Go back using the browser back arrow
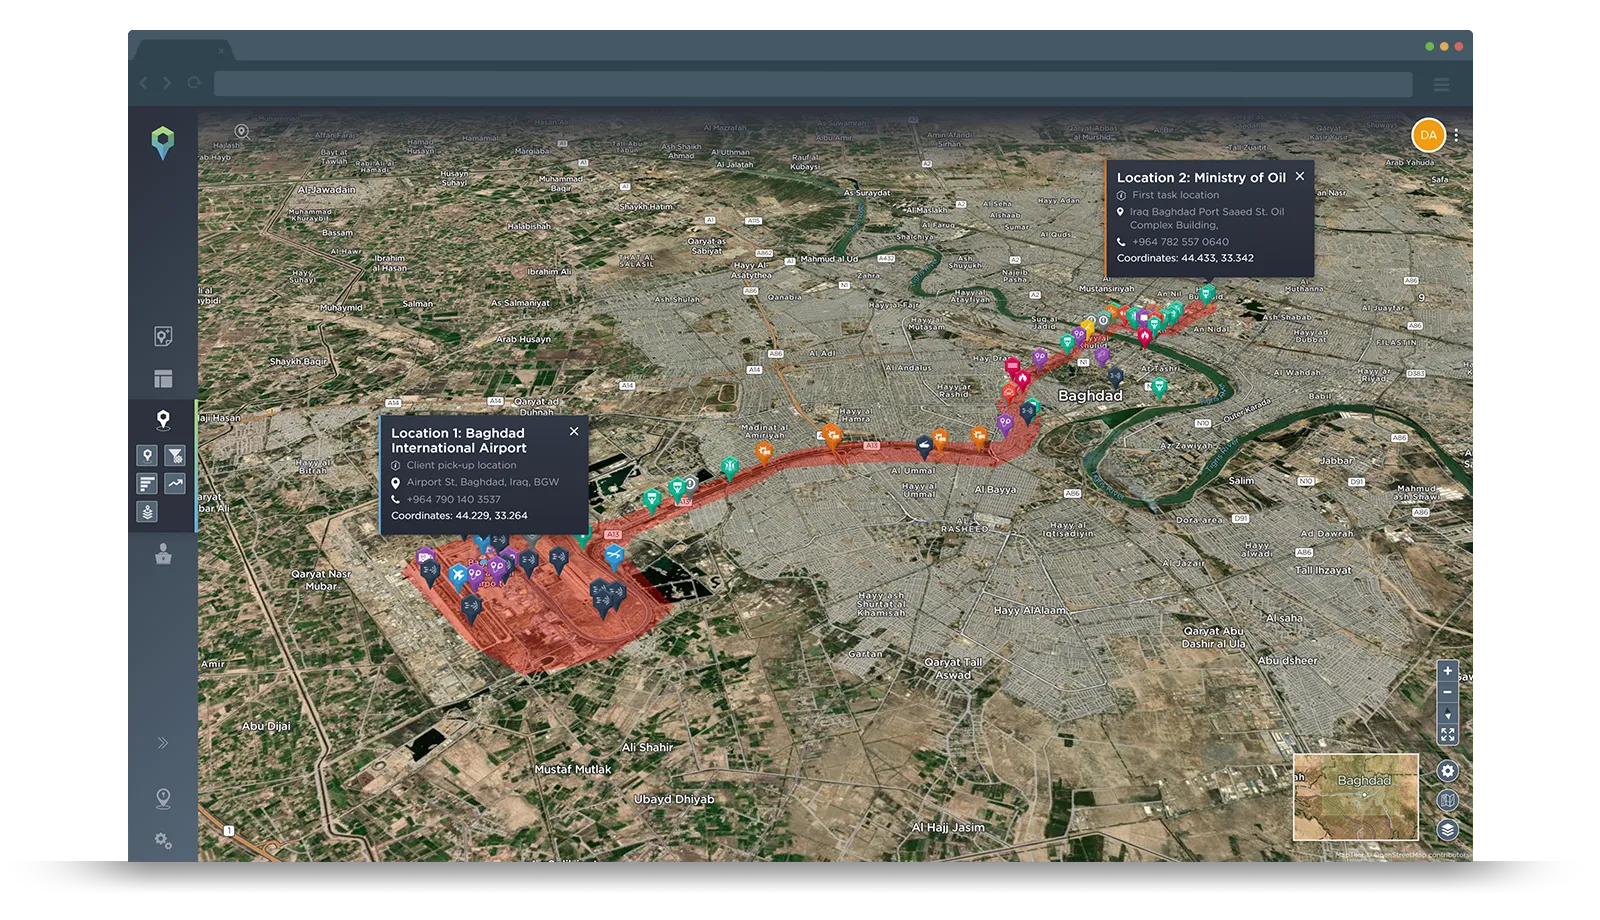Screen dimensions: 1600x920 click(x=143, y=83)
